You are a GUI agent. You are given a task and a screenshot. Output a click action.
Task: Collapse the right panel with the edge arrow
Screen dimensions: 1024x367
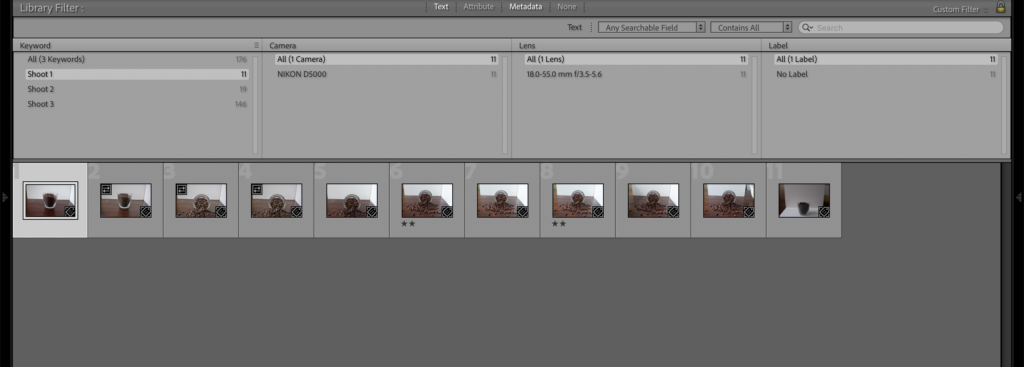(1019, 197)
